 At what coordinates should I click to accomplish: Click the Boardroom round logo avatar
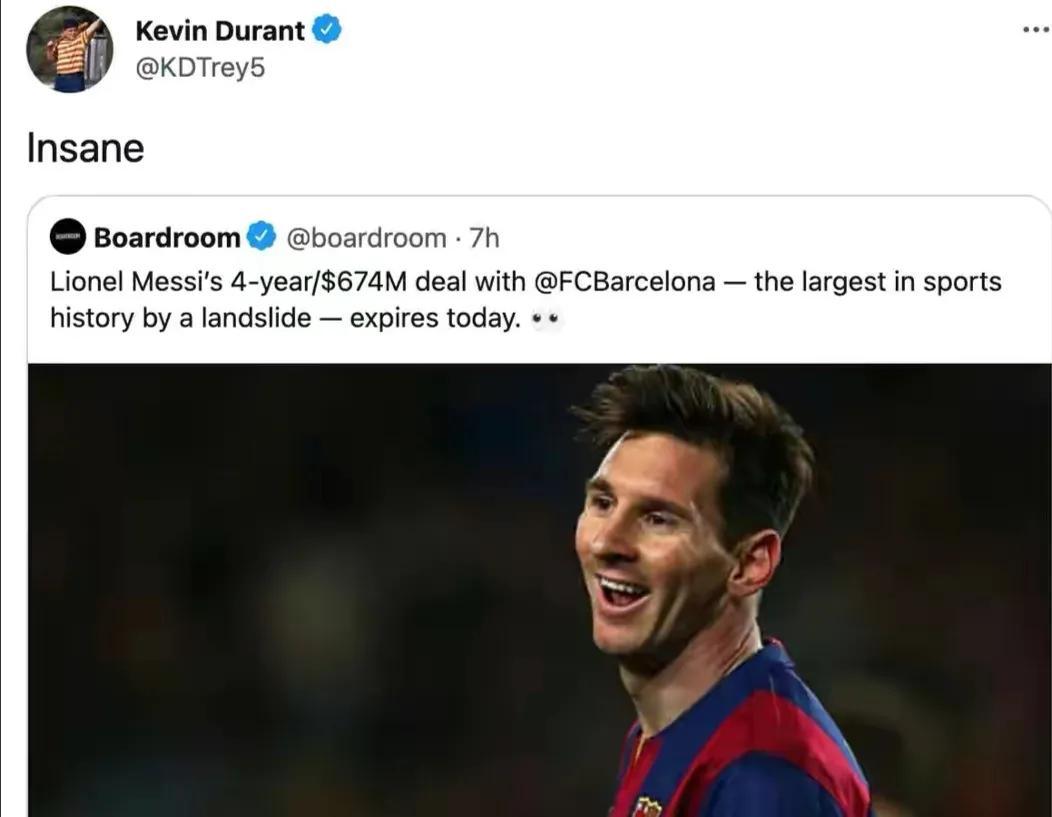pos(68,237)
